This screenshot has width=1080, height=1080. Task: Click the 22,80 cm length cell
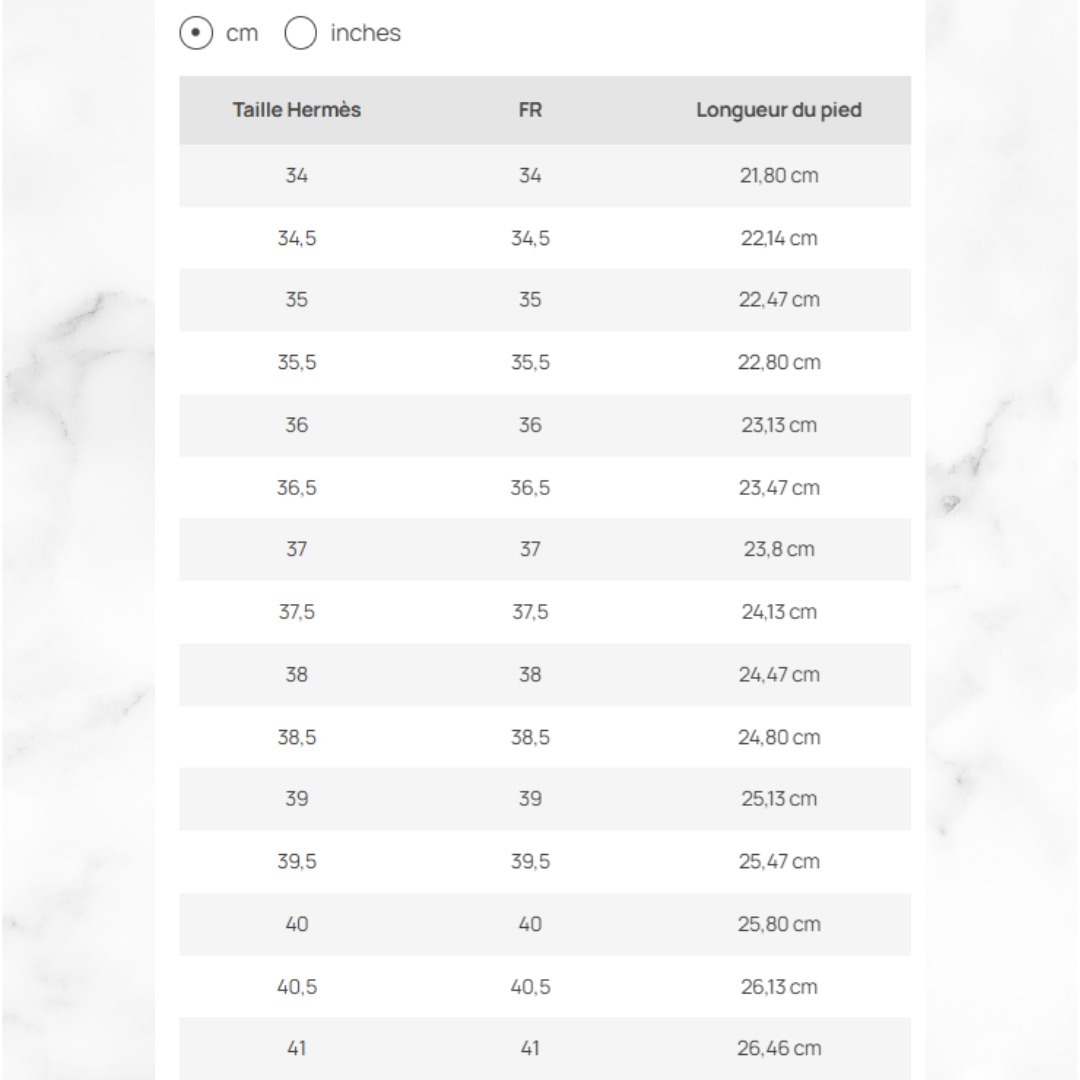tap(779, 362)
